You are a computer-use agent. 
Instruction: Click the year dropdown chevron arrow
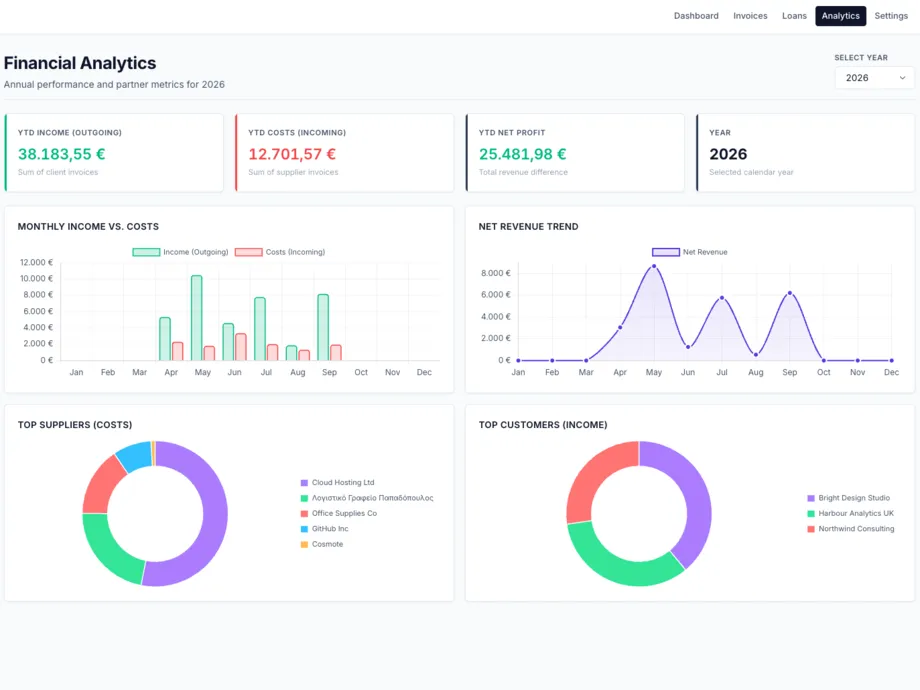[x=902, y=77]
